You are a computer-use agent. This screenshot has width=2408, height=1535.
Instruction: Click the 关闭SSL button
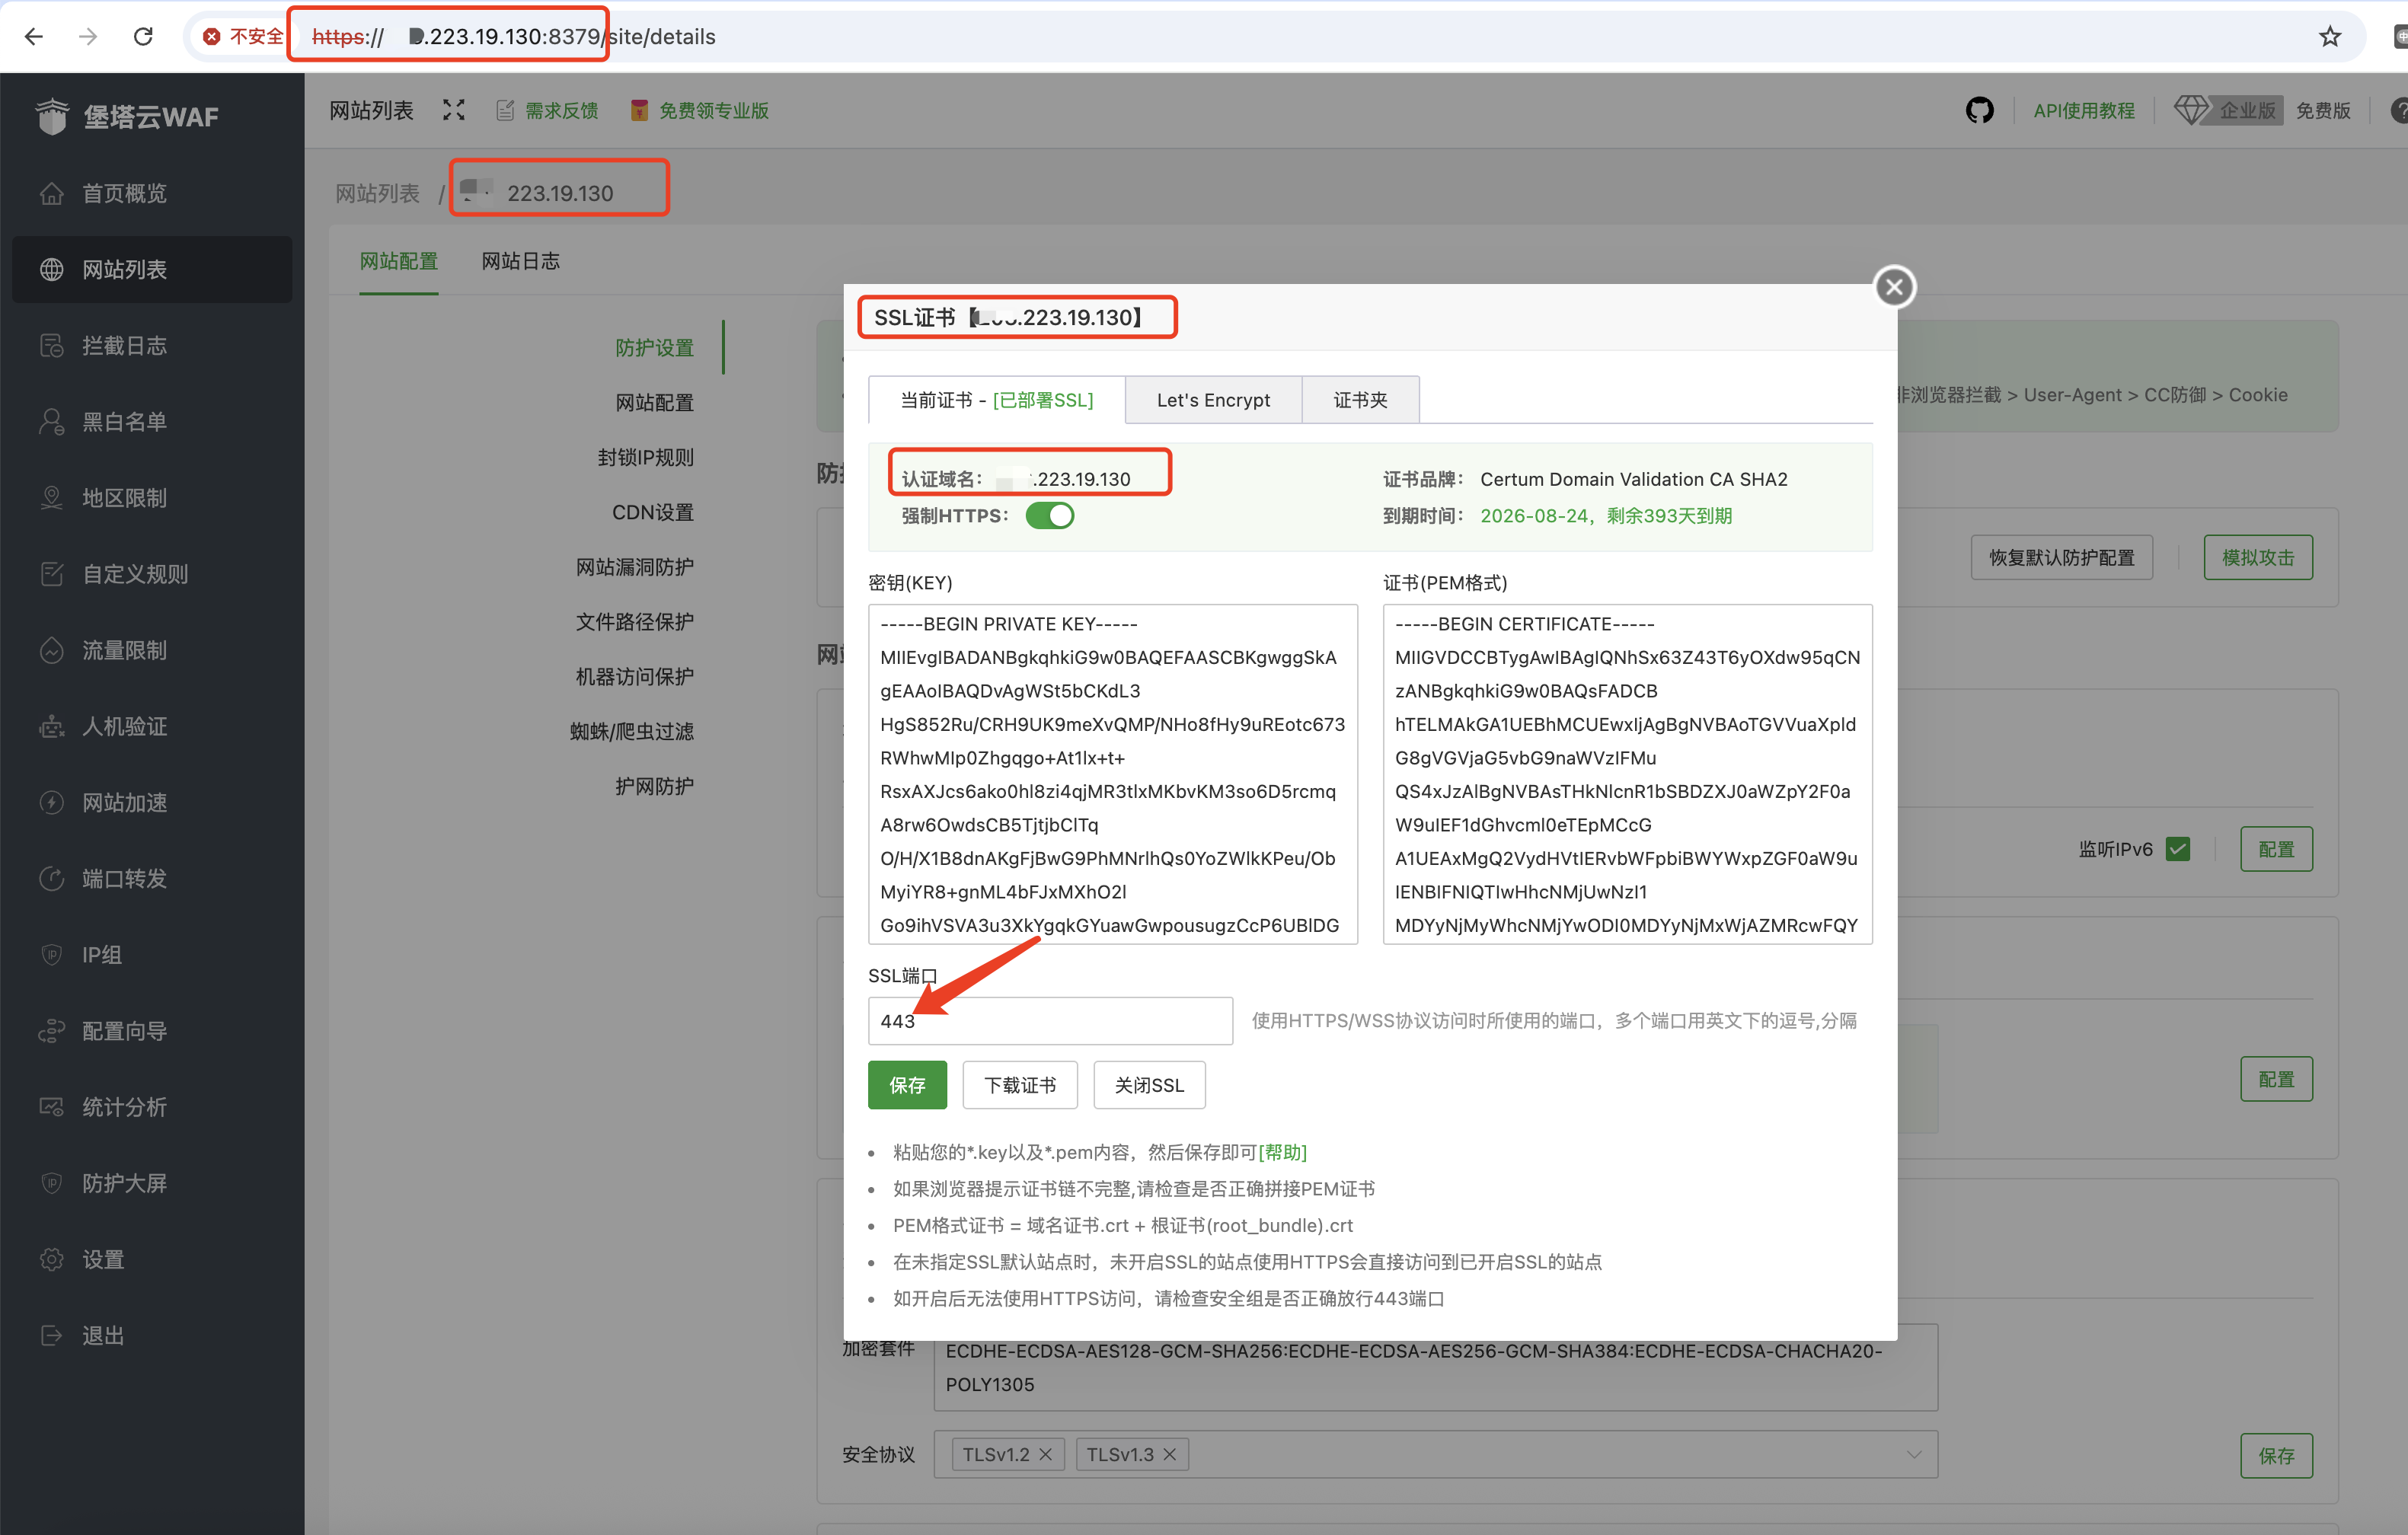[x=1149, y=1085]
